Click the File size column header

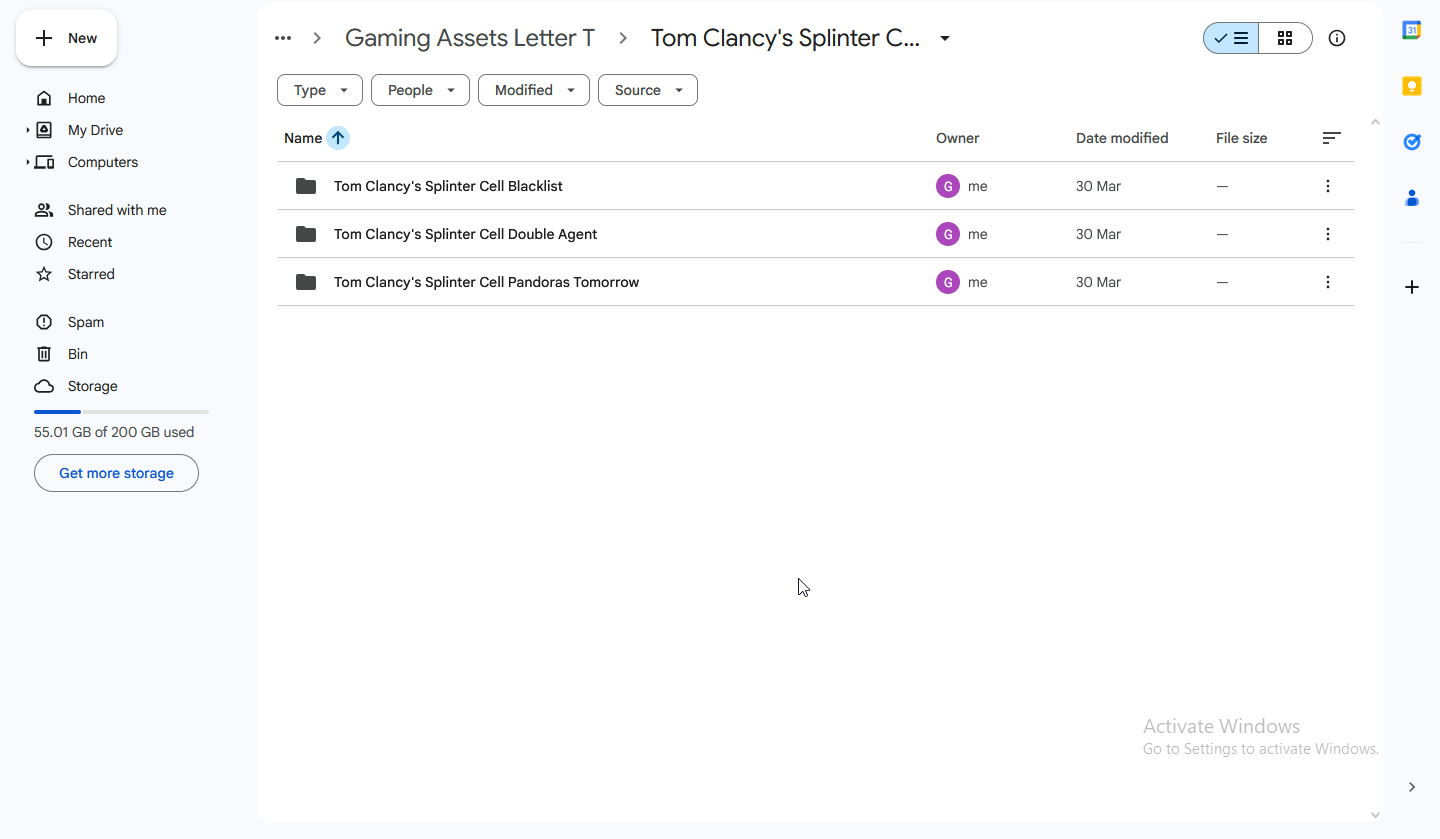(x=1242, y=138)
